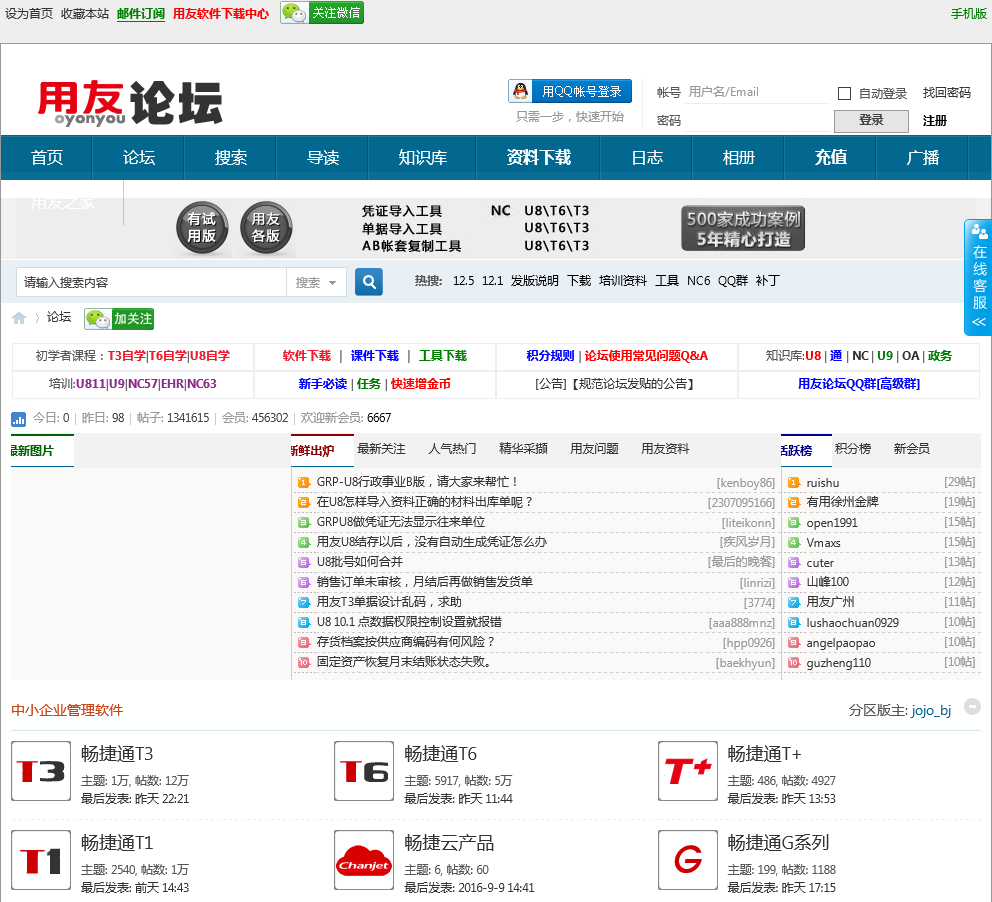Open the Chanjet cloud product logo
The width and height of the screenshot is (992, 902).
[x=364, y=860]
